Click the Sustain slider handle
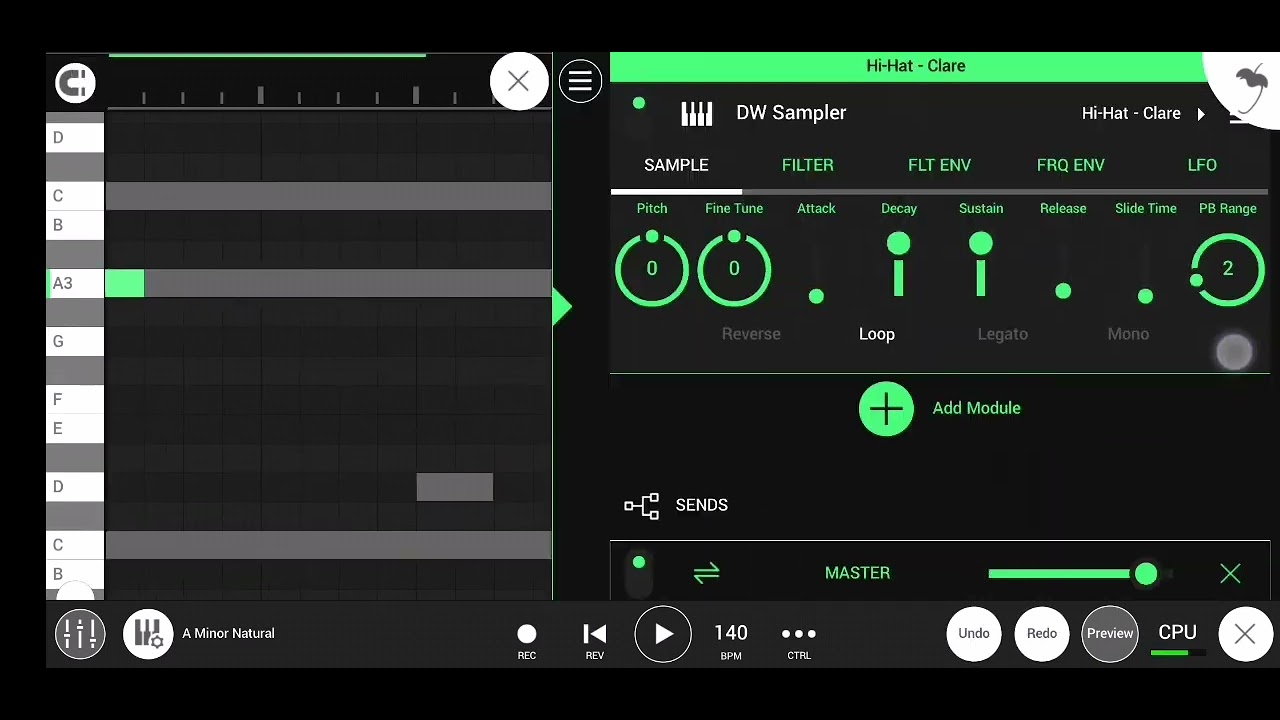The image size is (1280, 720). click(981, 243)
